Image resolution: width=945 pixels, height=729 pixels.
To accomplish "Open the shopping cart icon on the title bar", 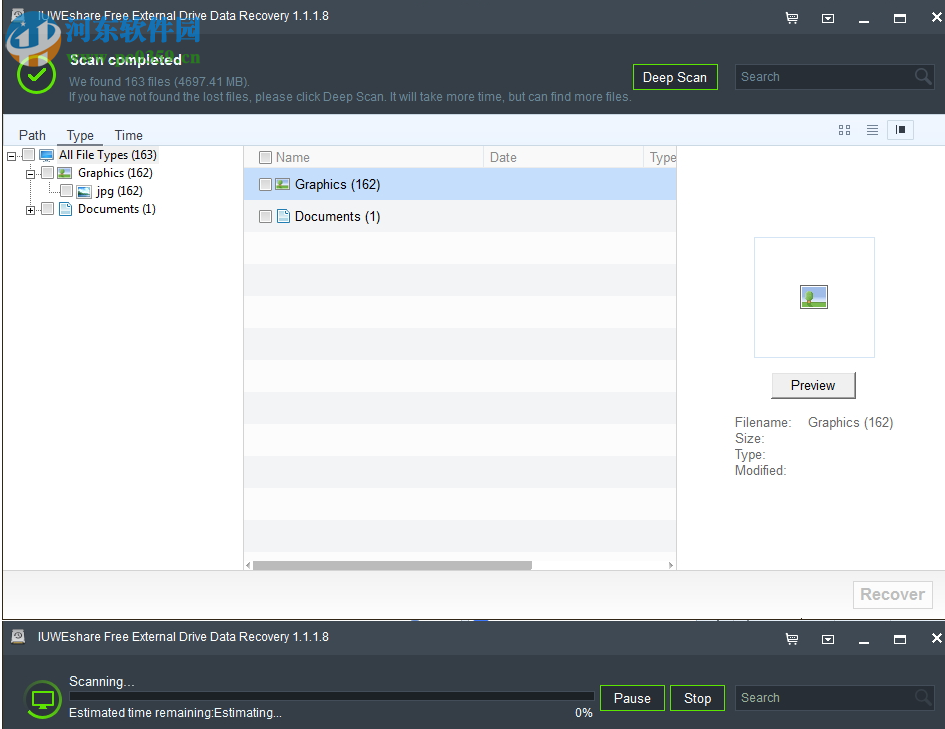I will point(791,17).
